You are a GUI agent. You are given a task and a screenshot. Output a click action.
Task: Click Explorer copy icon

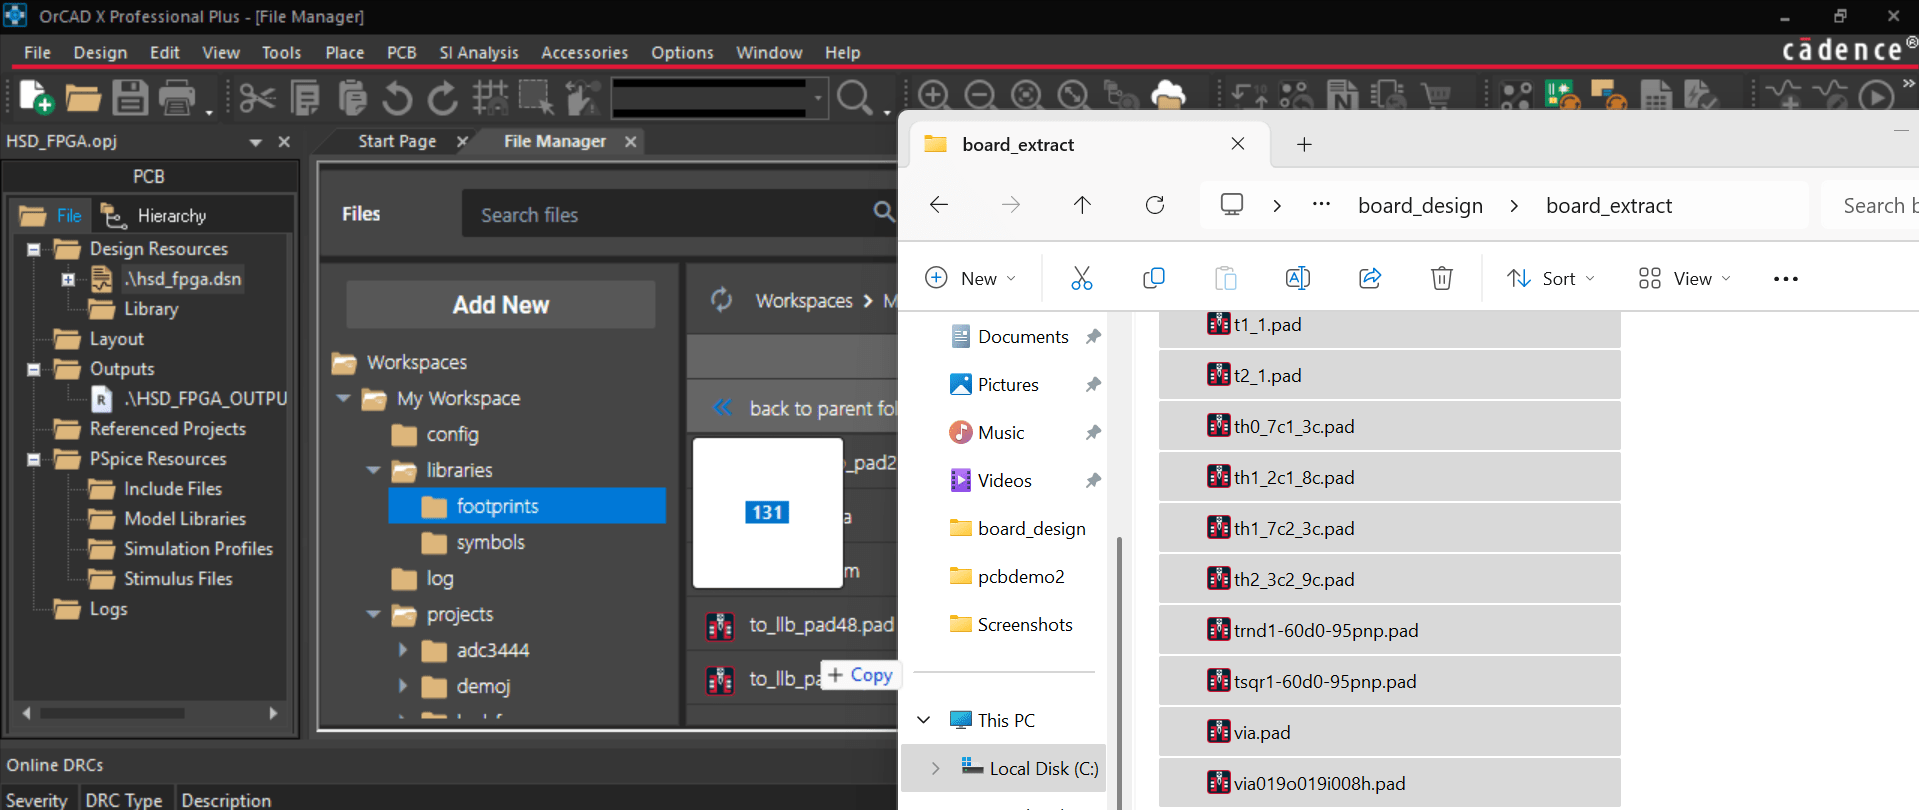coord(1153,278)
